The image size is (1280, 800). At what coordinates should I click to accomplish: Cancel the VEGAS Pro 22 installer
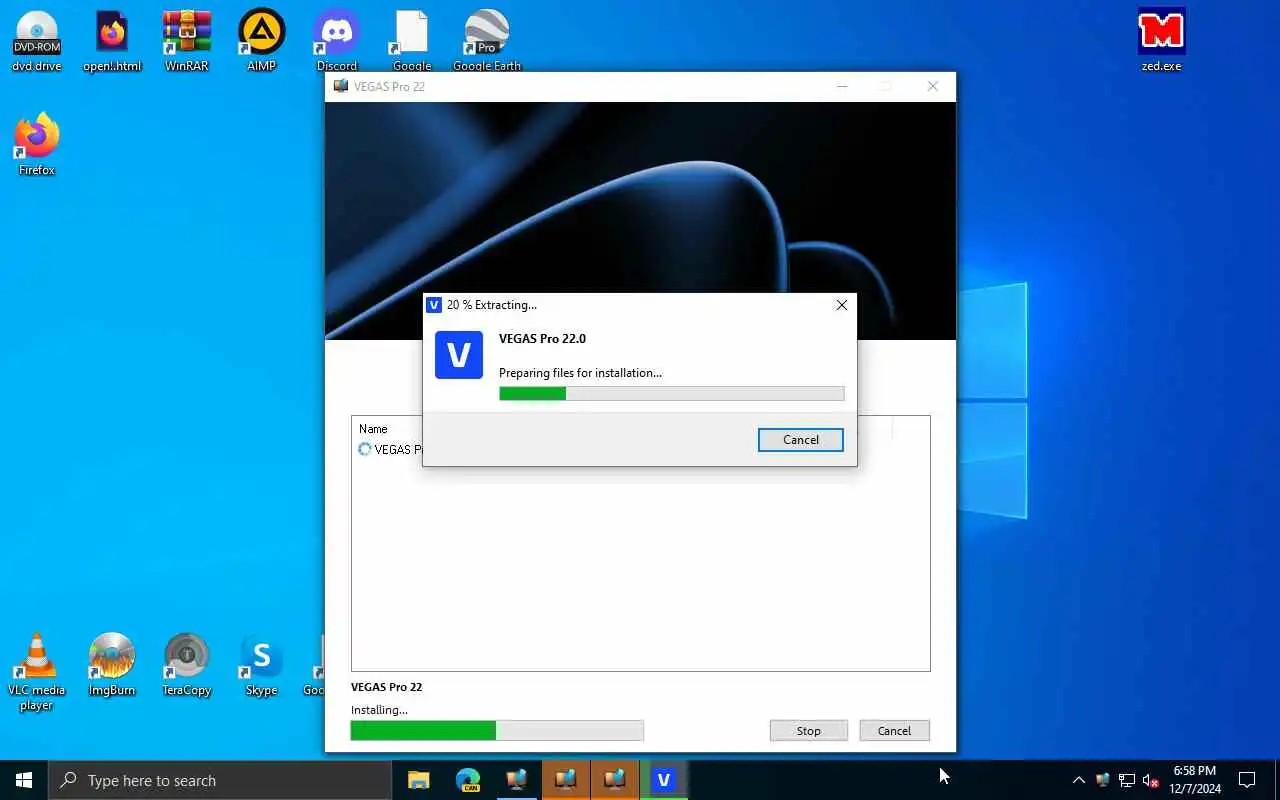[894, 731]
